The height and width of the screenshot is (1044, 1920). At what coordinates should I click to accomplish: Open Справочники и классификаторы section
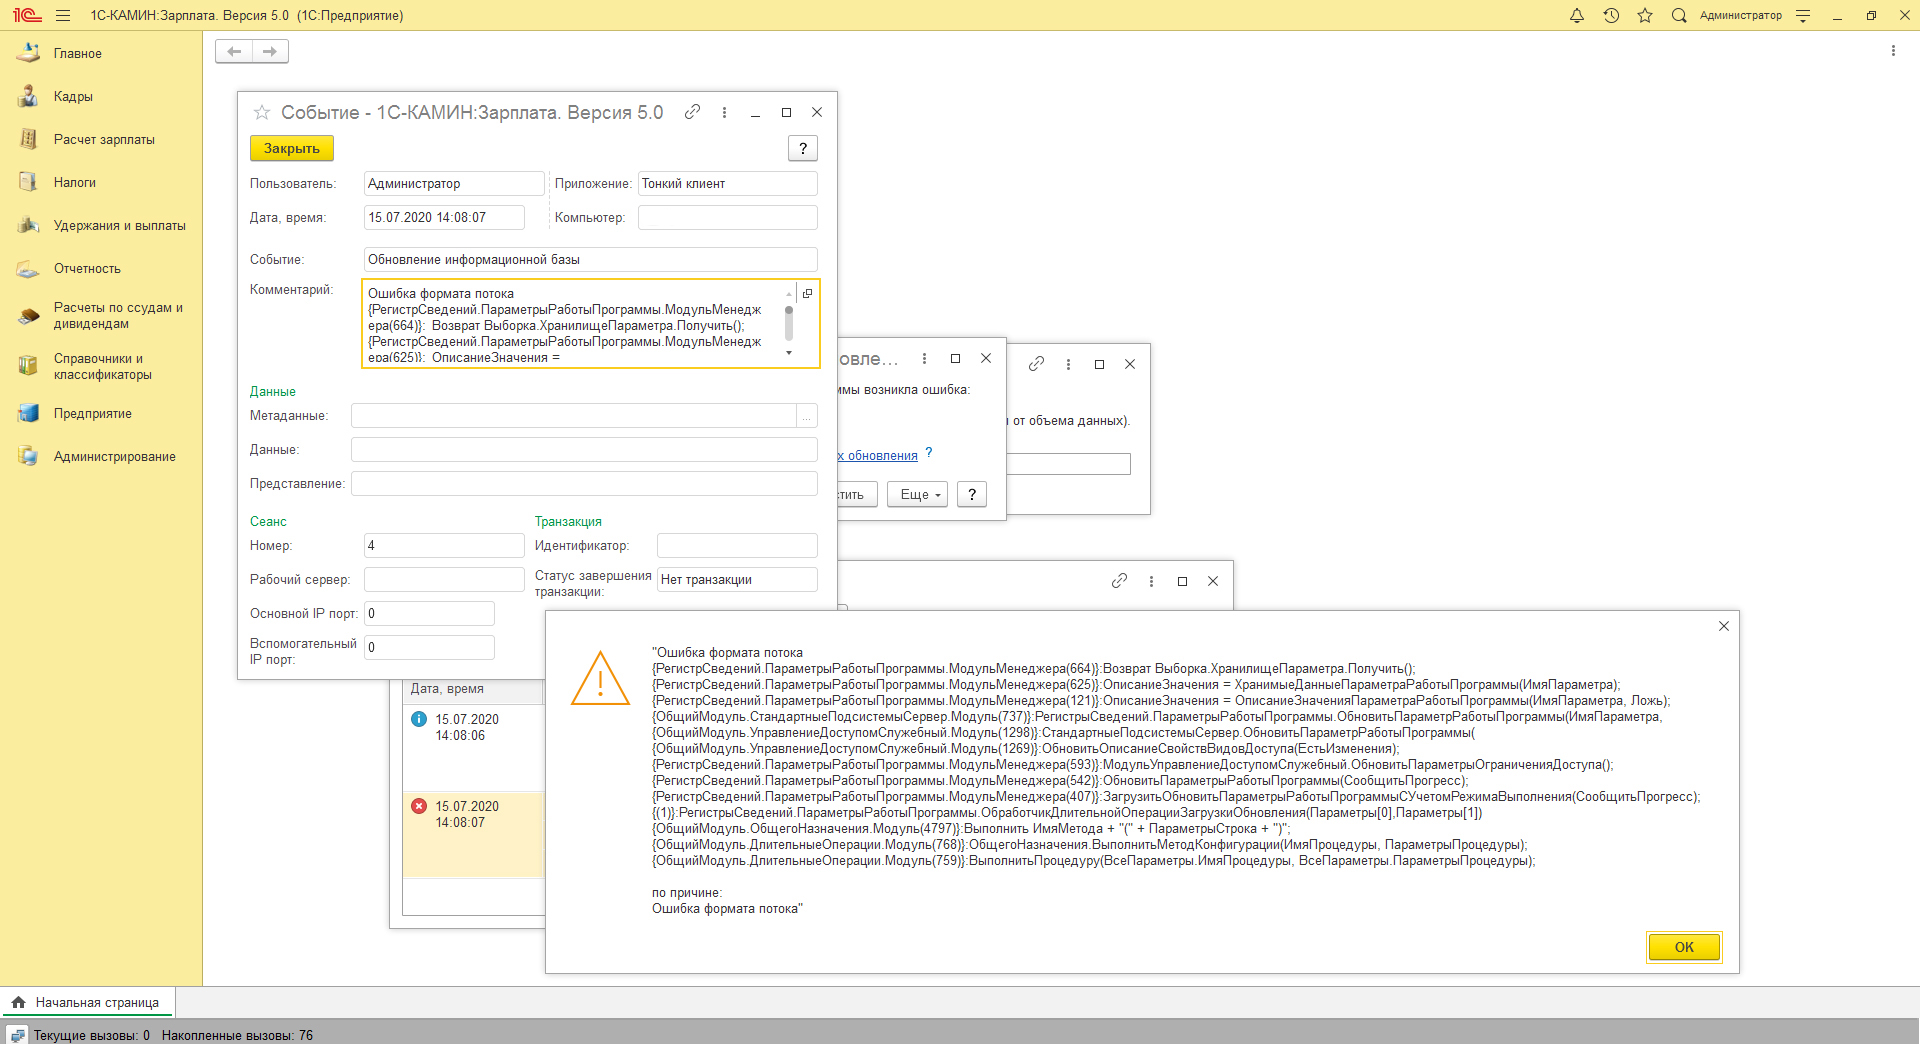pyautogui.click(x=101, y=367)
